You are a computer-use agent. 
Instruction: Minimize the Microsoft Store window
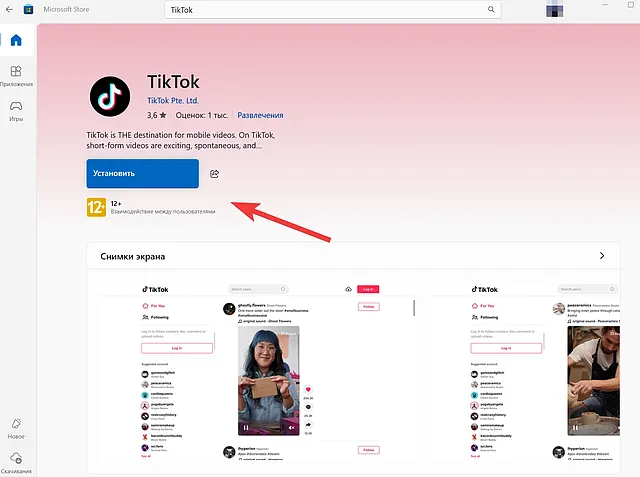(x=605, y=4)
